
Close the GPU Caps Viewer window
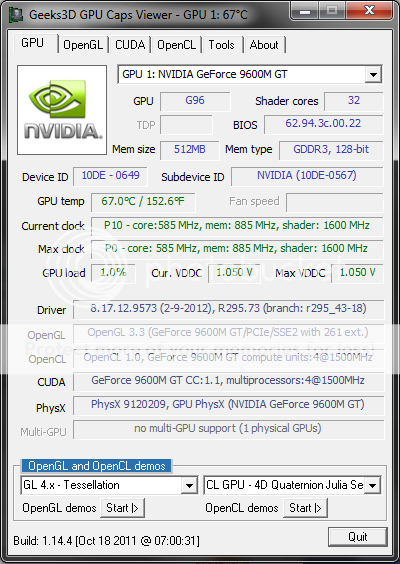tap(369, 12)
